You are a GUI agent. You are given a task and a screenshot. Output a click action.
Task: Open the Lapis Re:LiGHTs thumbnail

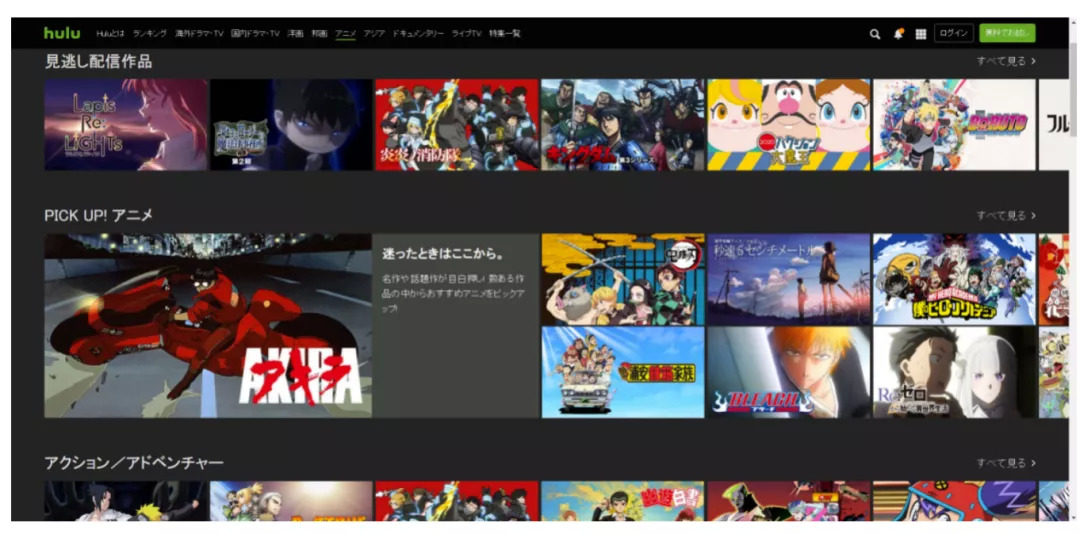pos(126,125)
